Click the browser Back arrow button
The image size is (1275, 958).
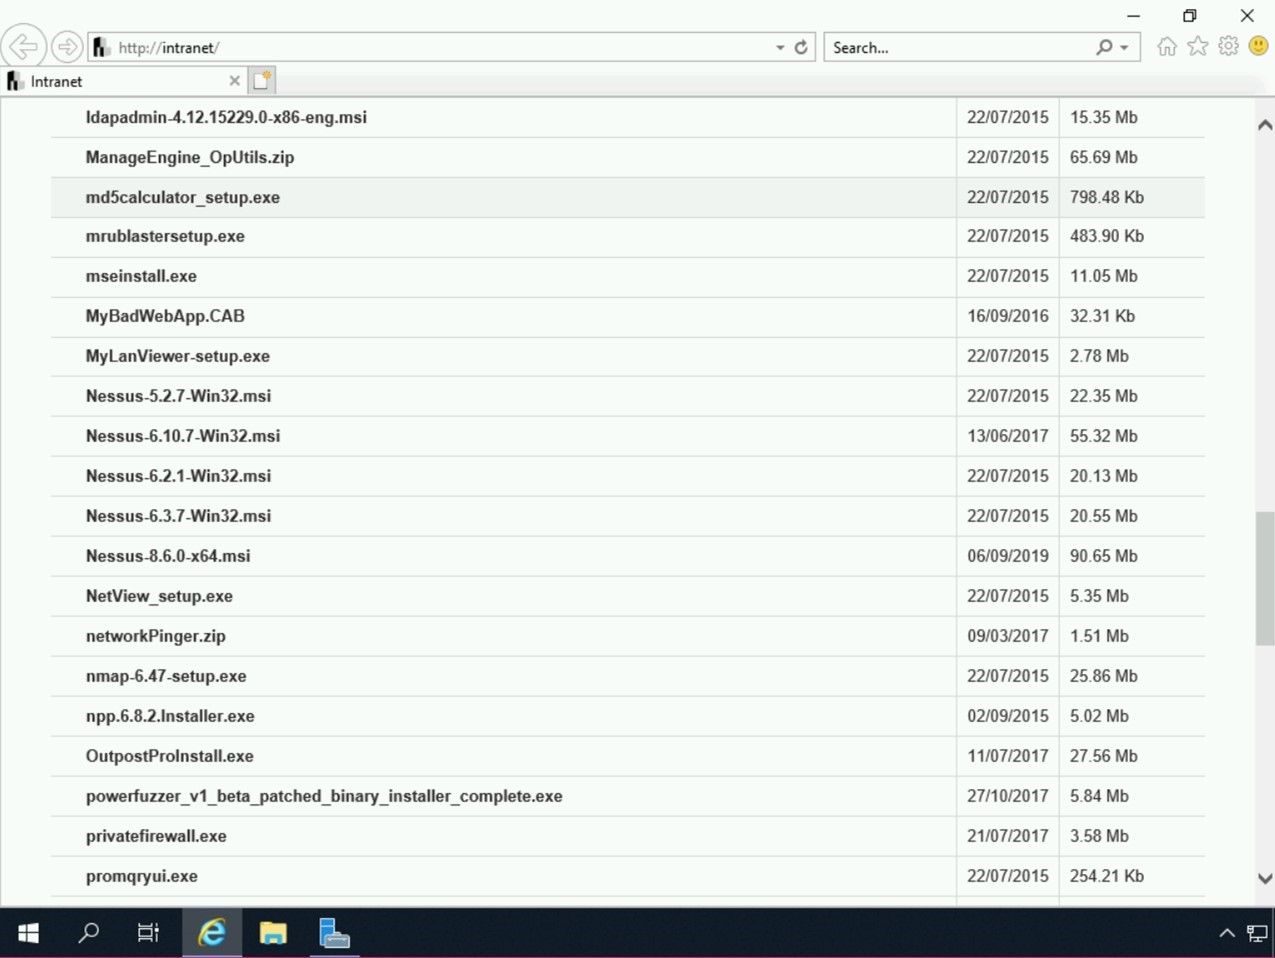coord(24,47)
